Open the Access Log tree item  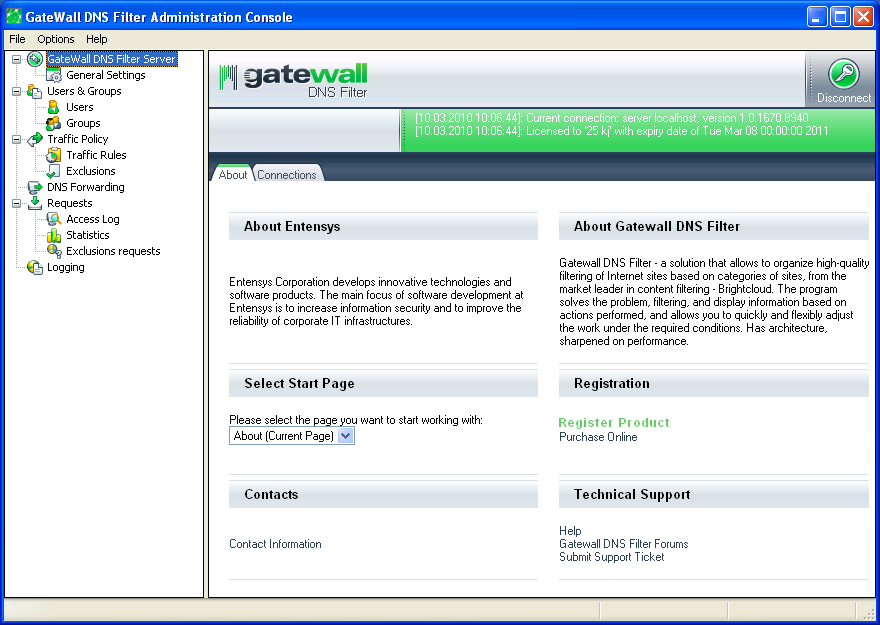pos(93,219)
